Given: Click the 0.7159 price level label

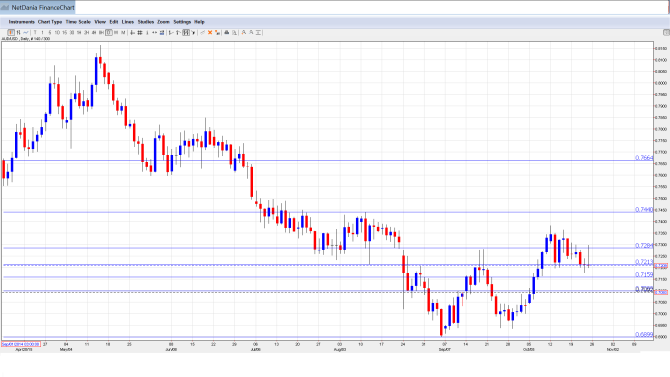Looking at the screenshot, I should click(644, 274).
